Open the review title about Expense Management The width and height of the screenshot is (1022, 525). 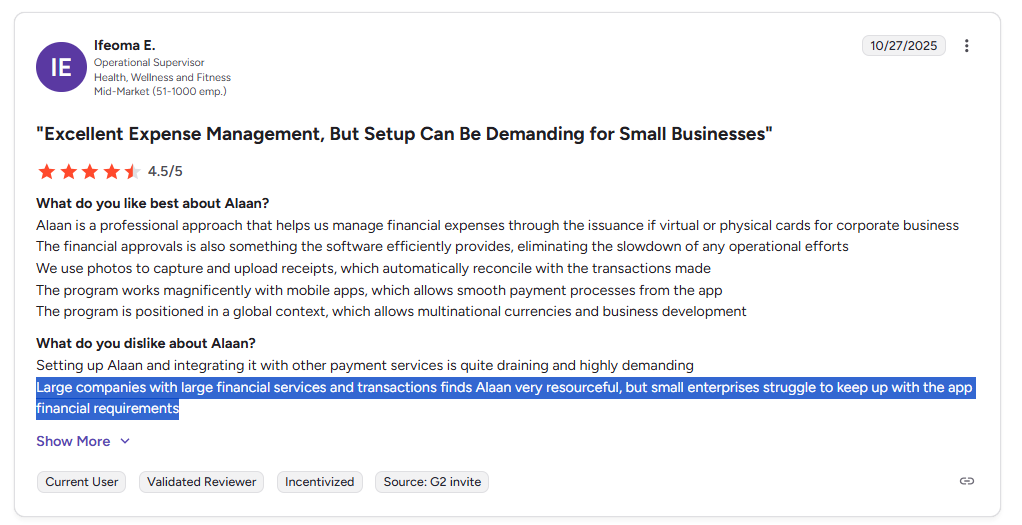pyautogui.click(x=404, y=134)
